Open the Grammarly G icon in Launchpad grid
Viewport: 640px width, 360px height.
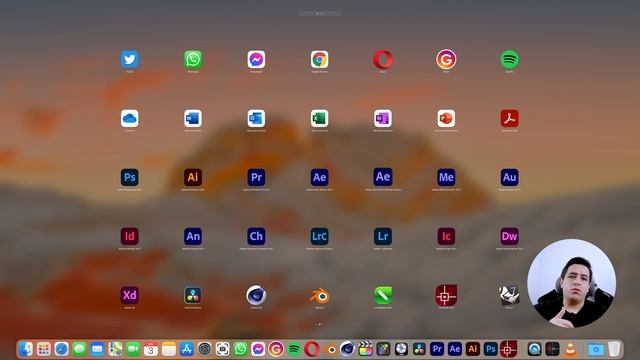(x=446, y=60)
